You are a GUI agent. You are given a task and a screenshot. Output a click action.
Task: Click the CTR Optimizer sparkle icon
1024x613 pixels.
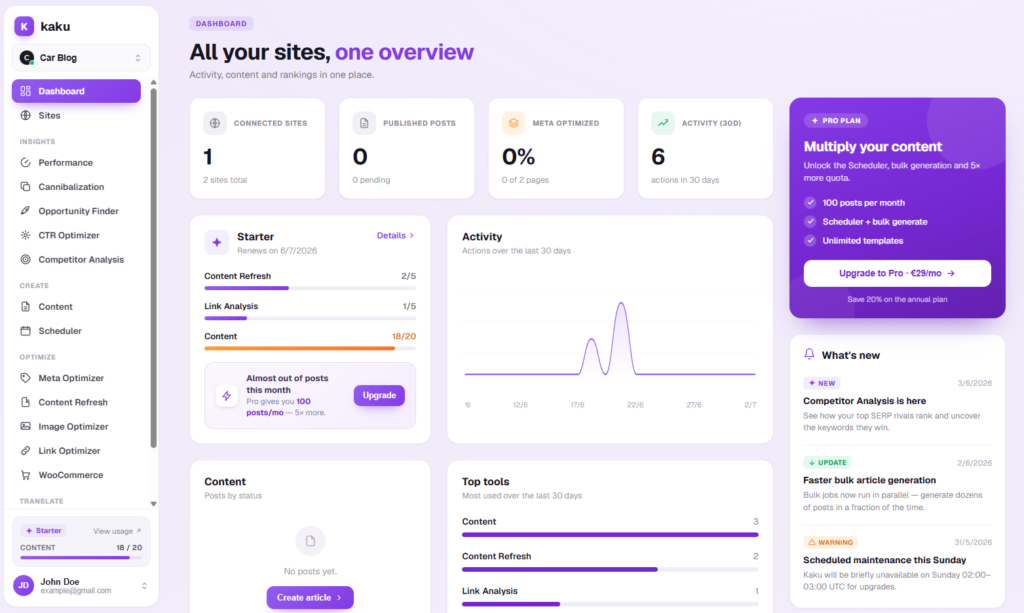coord(25,235)
